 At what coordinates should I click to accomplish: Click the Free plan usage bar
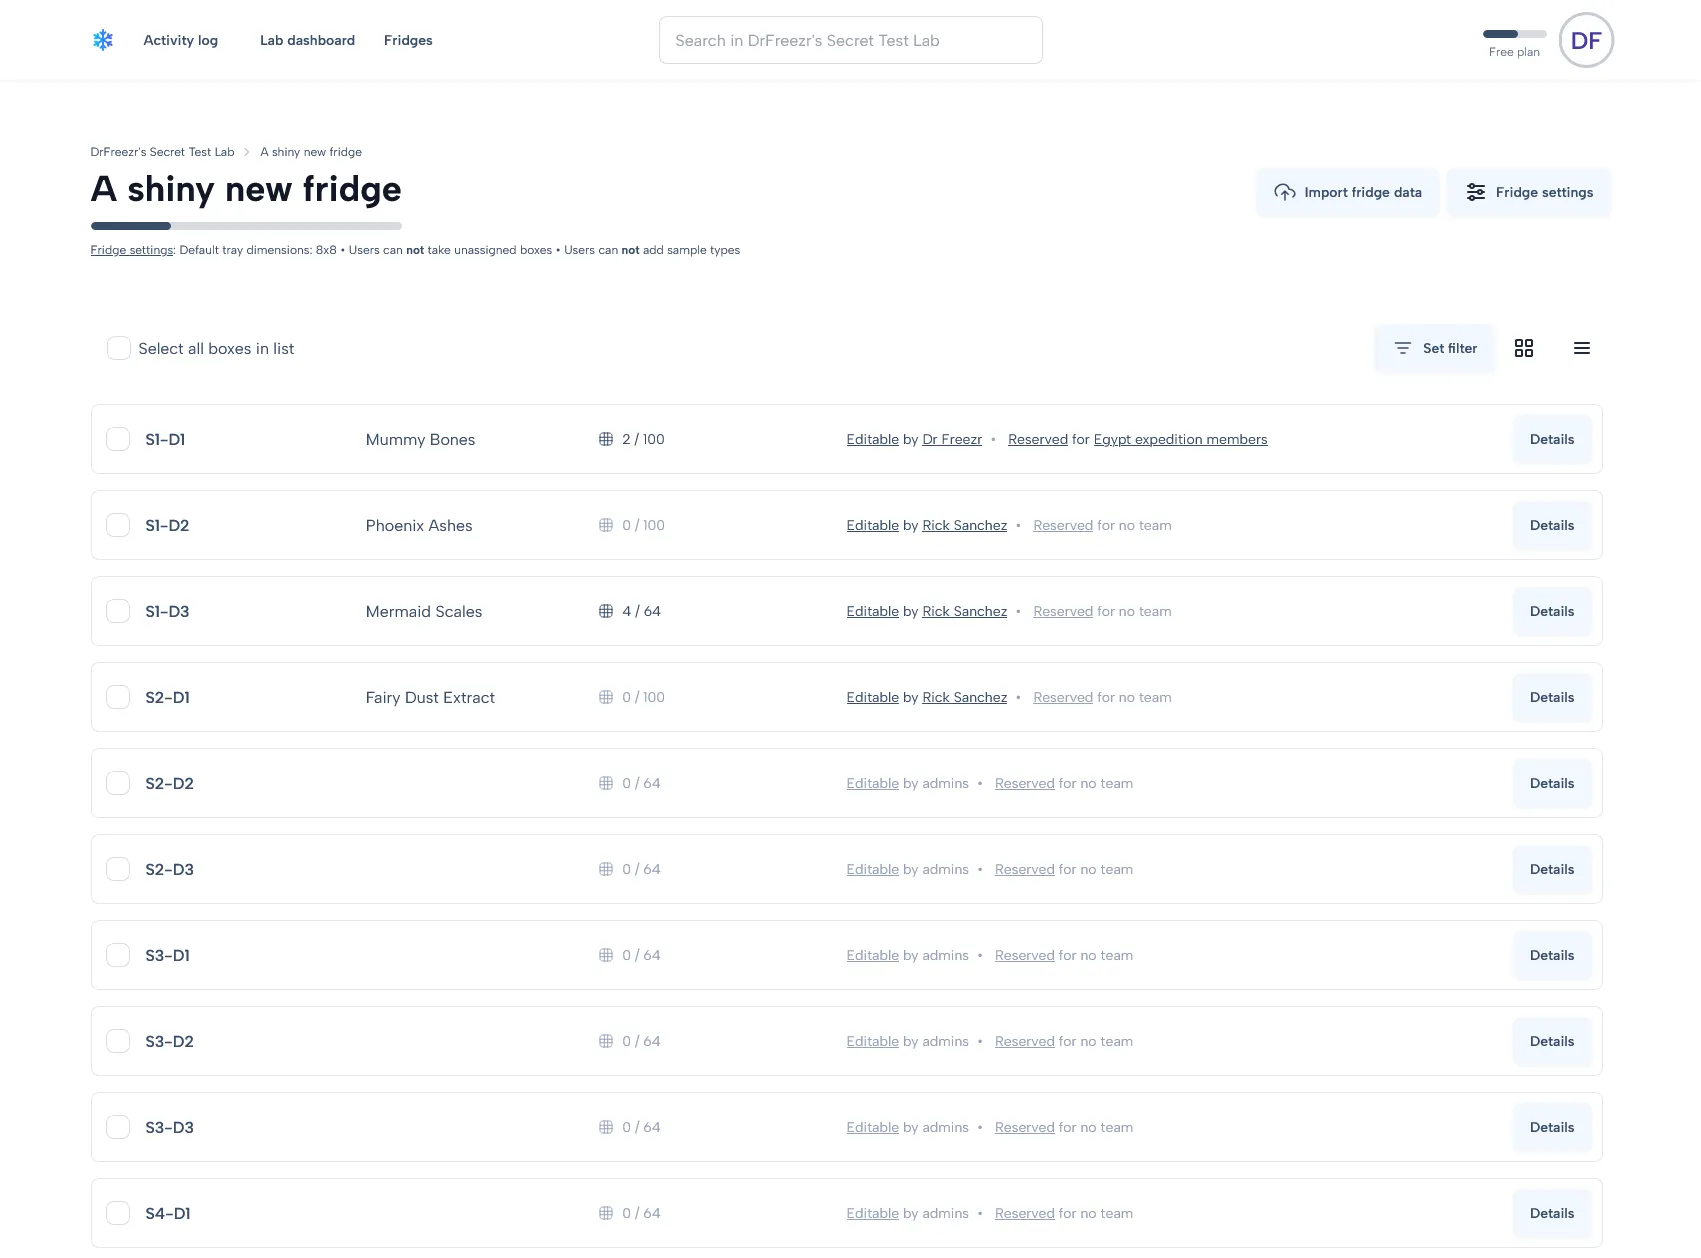(1514, 34)
